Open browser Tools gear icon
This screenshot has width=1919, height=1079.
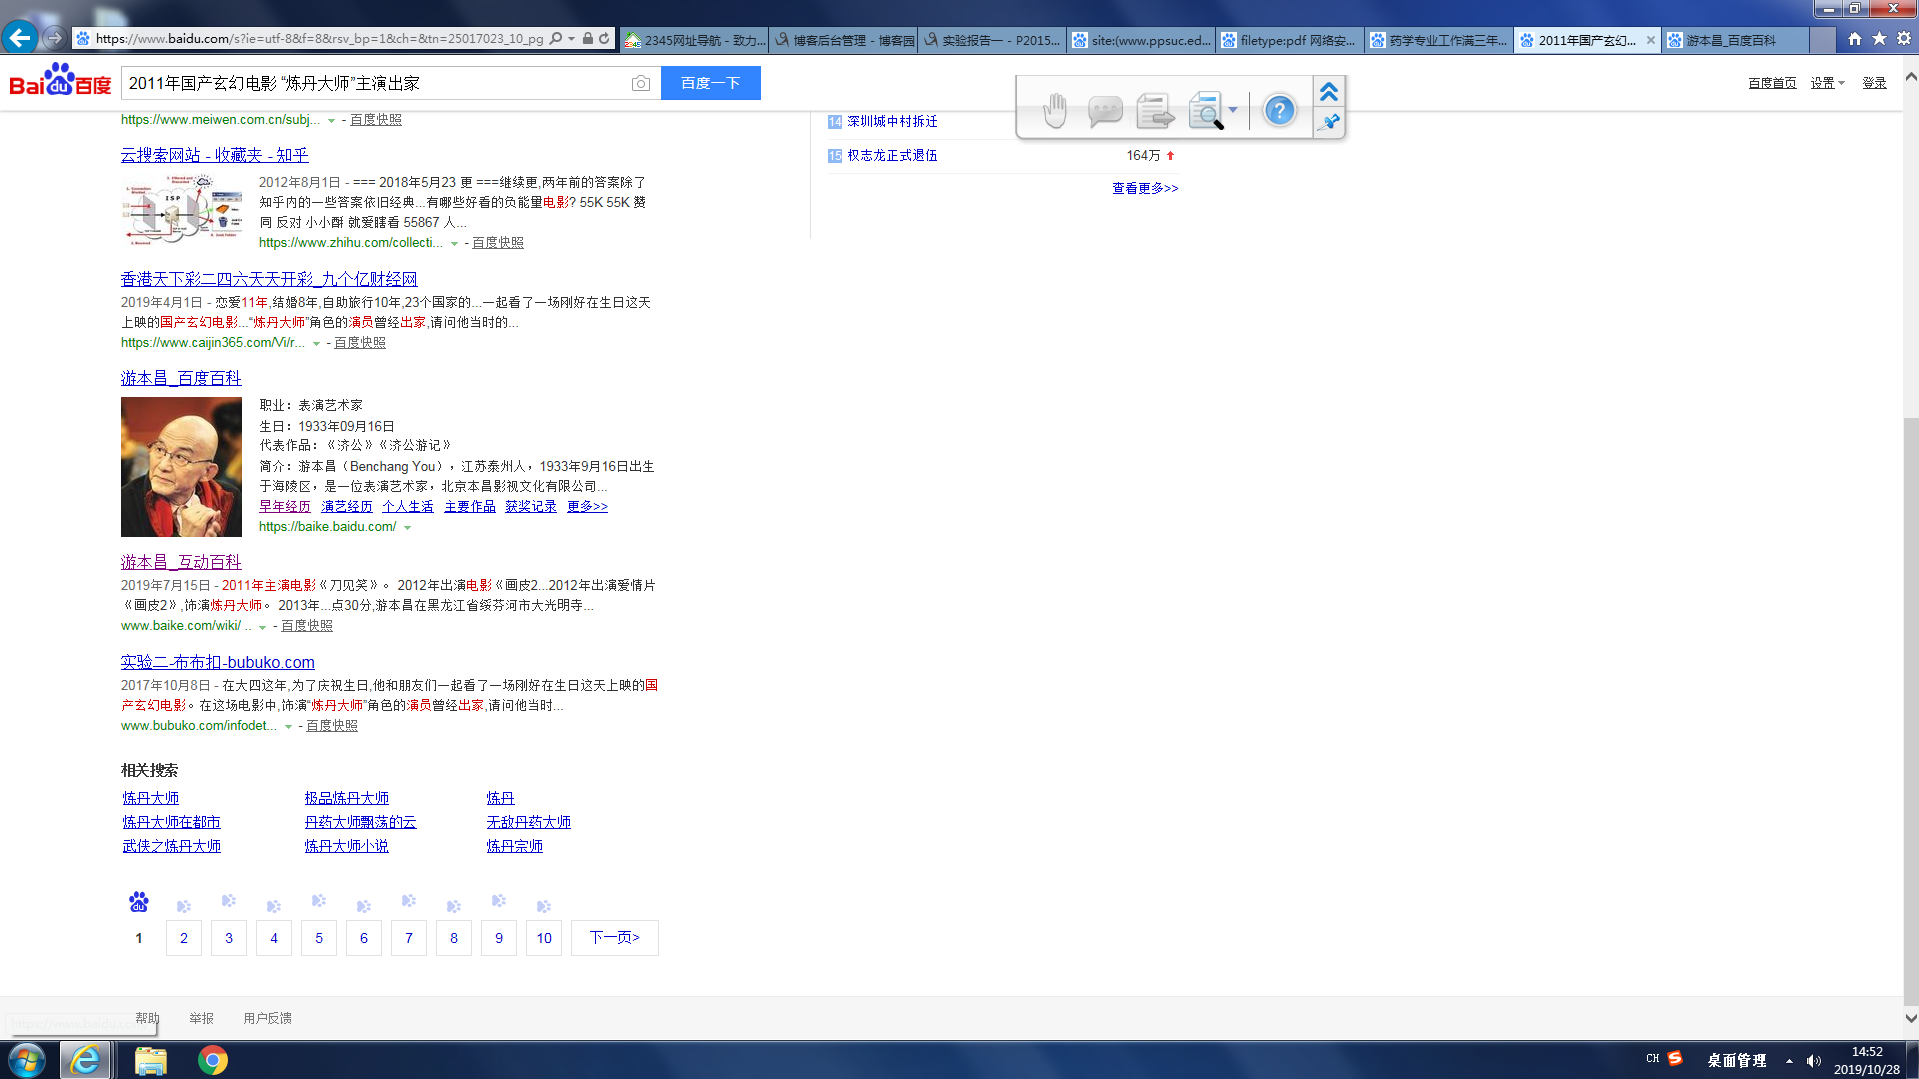[1904, 39]
